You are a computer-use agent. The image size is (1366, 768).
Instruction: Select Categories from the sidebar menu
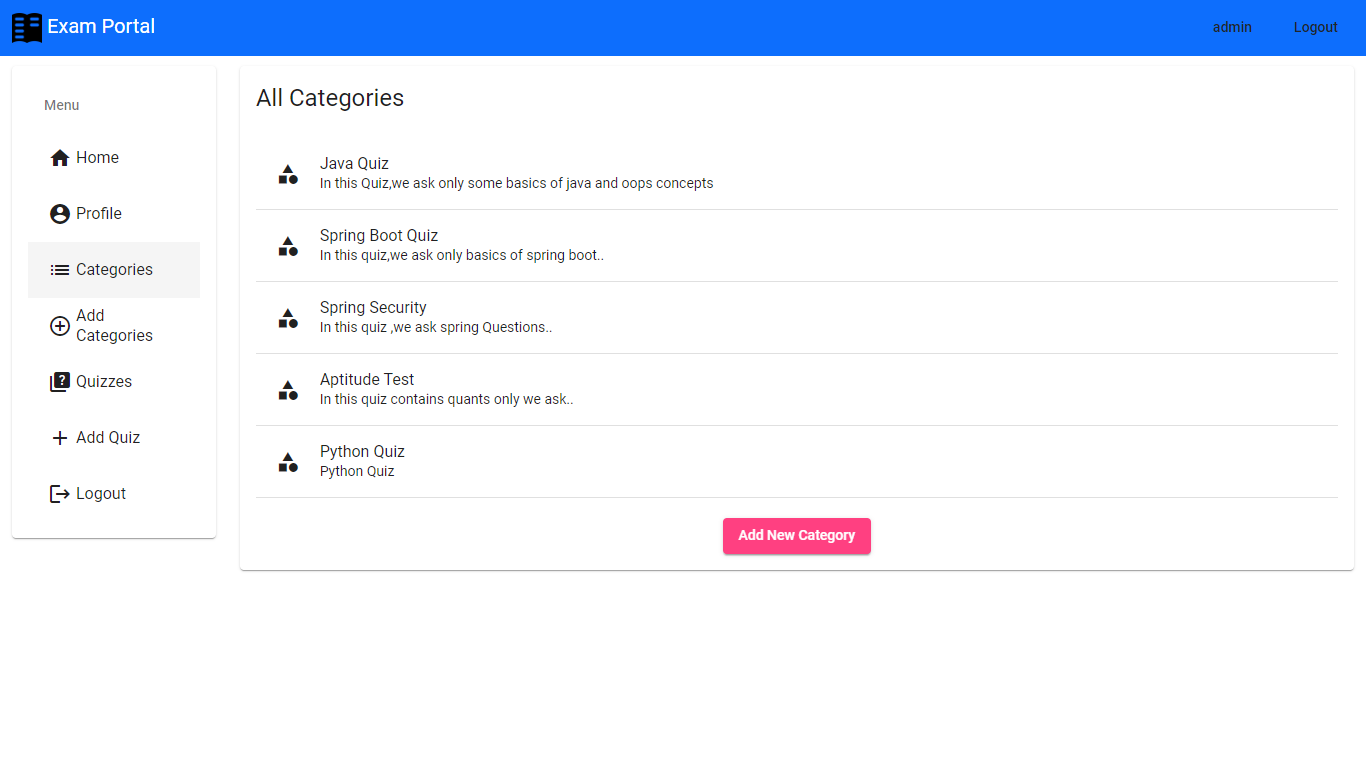point(113,269)
